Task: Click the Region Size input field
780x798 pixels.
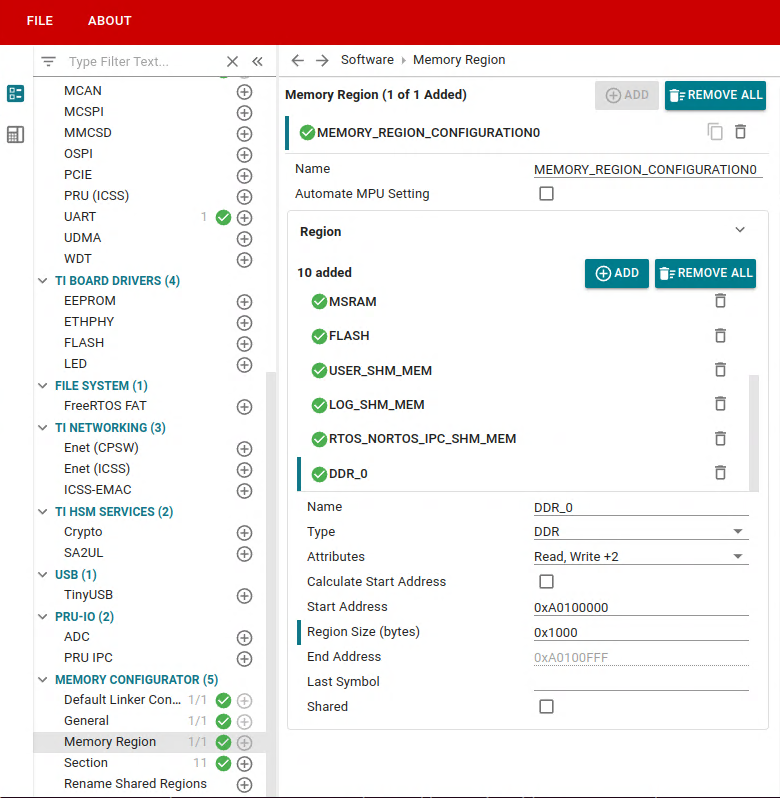Action: [x=640, y=632]
